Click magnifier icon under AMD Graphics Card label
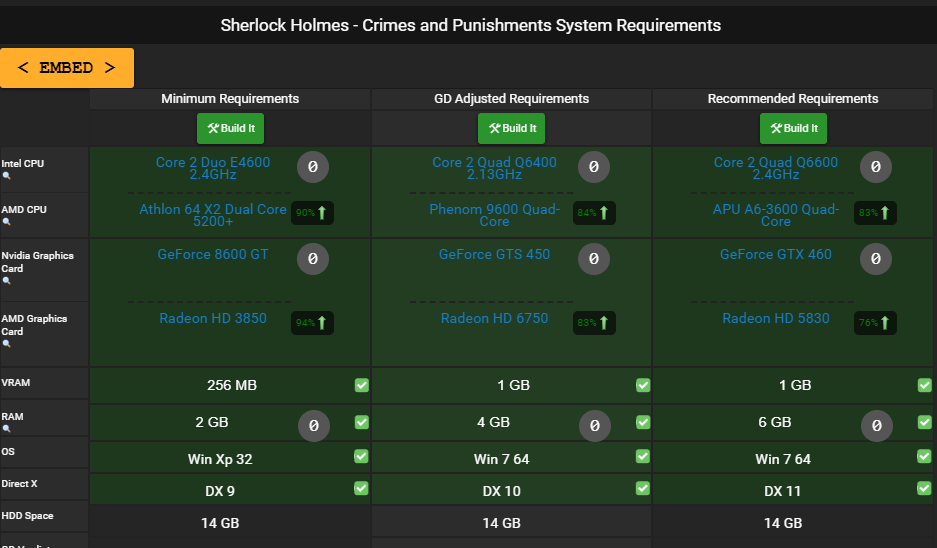Image resolution: width=937 pixels, height=548 pixels. 7,344
